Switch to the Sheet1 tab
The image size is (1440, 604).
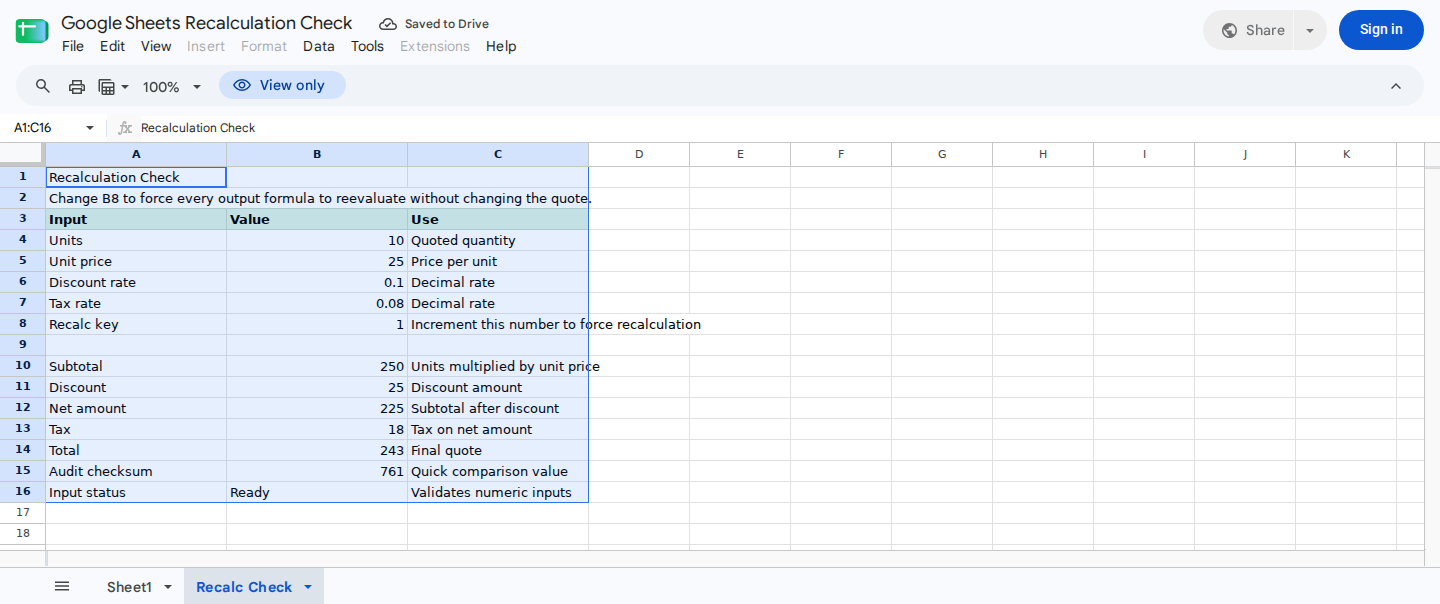(x=129, y=587)
